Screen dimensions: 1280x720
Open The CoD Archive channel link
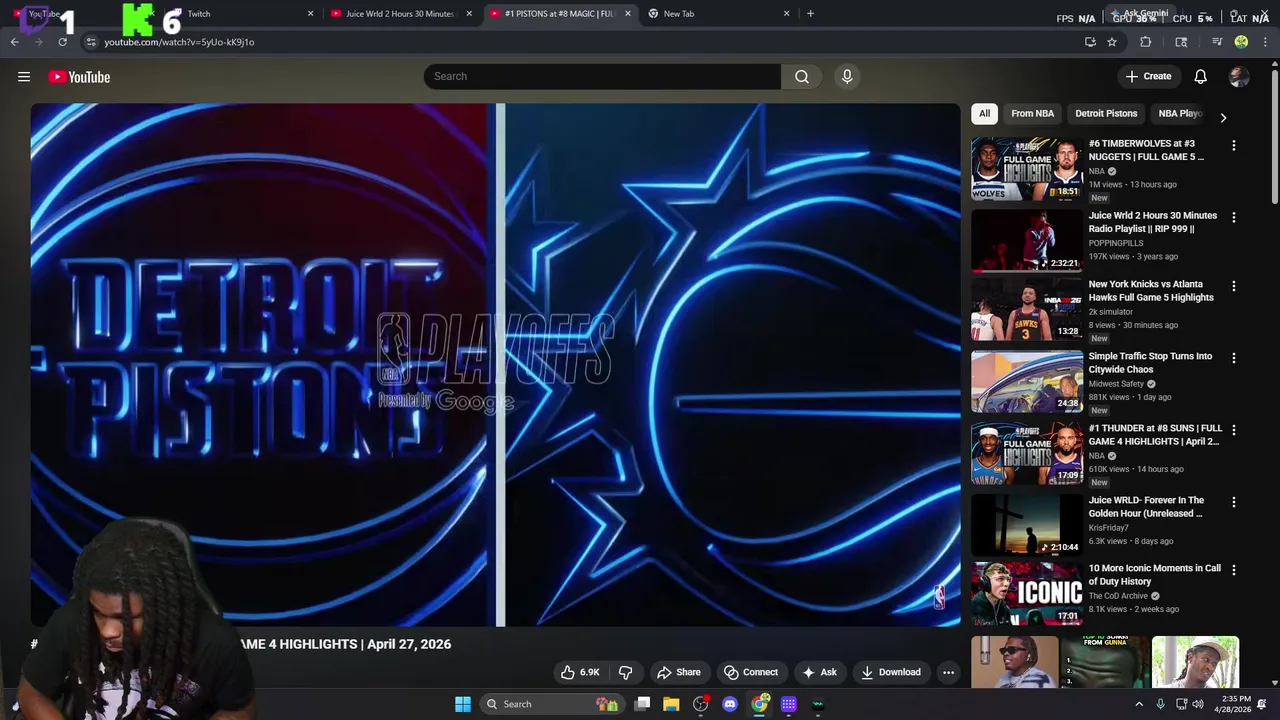[x=1119, y=596]
